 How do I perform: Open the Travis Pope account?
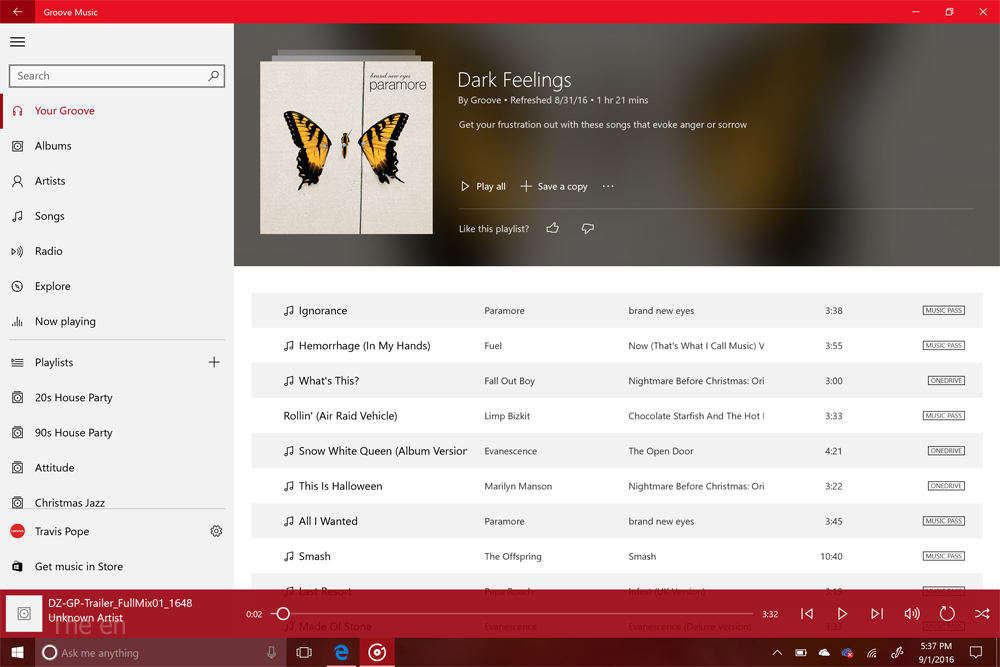tap(62, 531)
